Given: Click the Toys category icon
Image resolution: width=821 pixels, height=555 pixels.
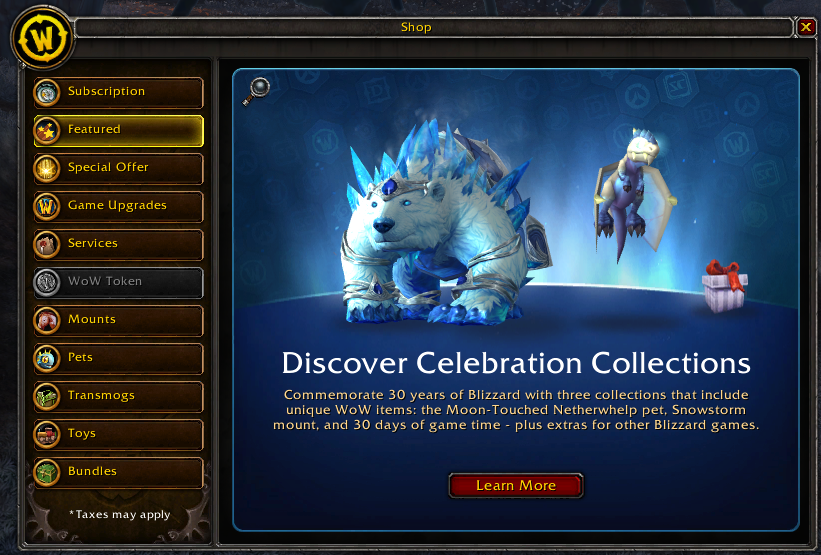Looking at the screenshot, I should [x=47, y=435].
